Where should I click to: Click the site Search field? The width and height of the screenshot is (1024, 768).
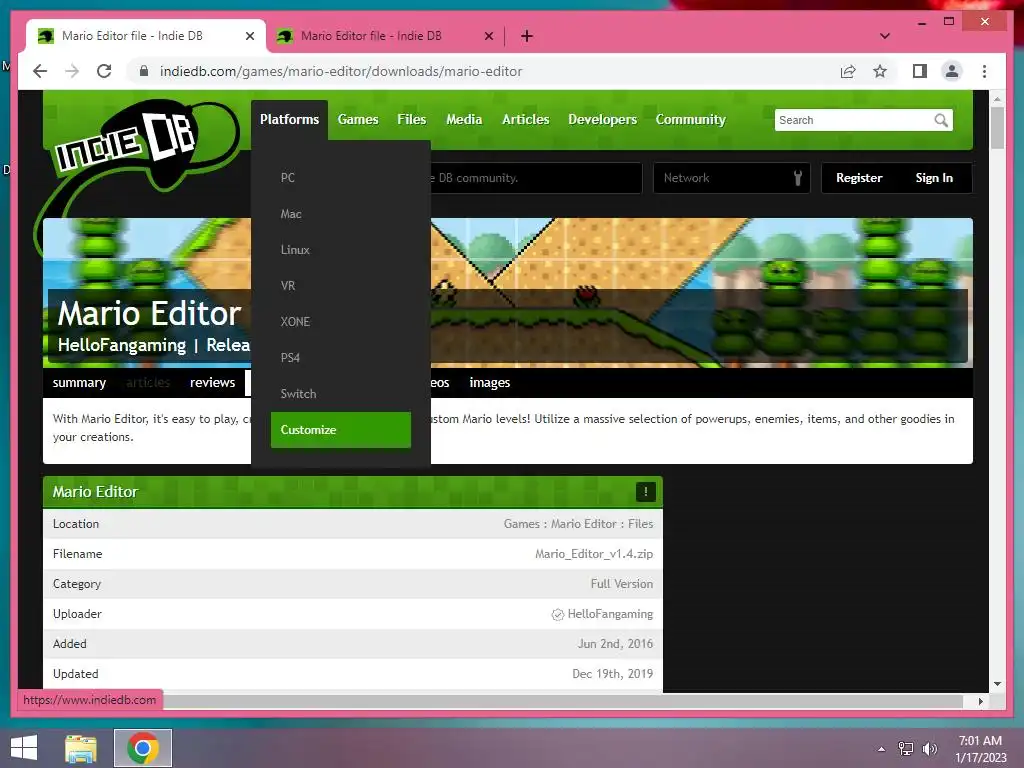(853, 120)
